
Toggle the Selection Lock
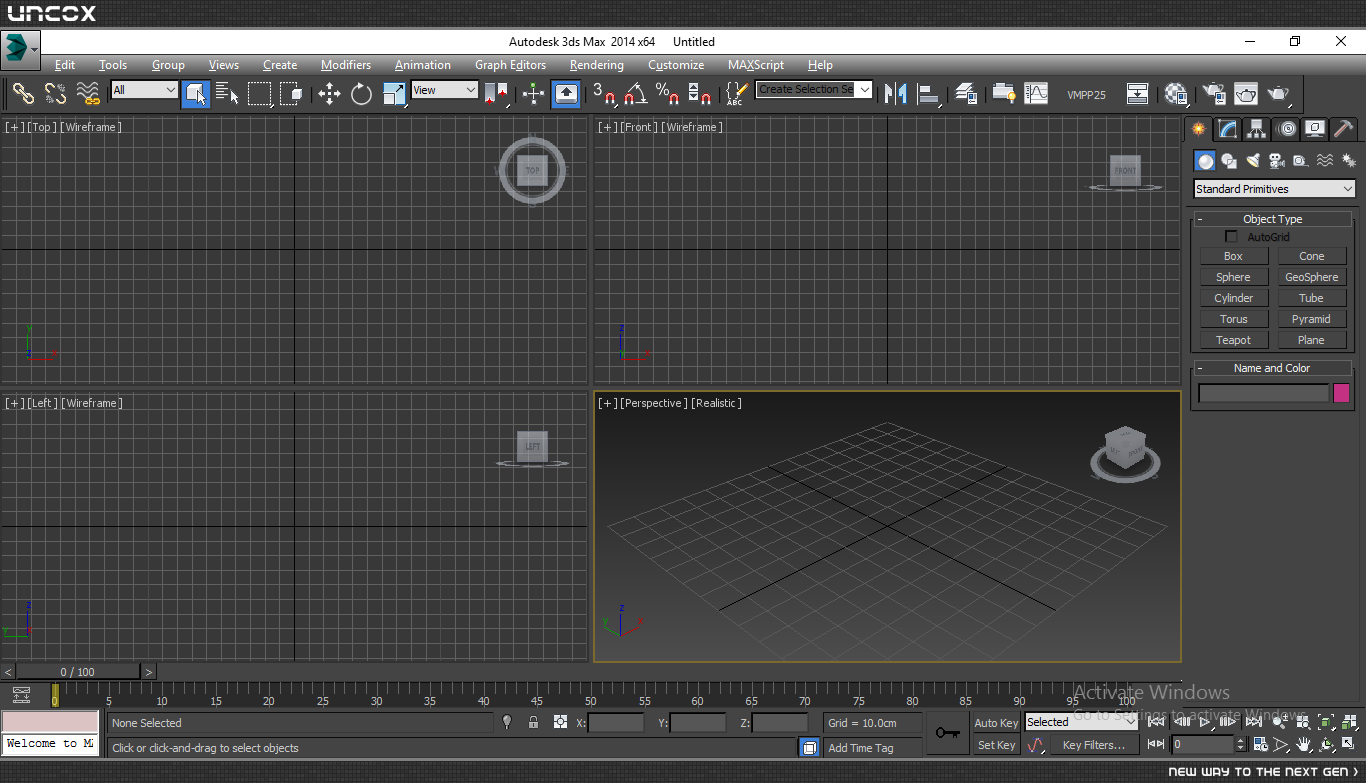click(534, 722)
